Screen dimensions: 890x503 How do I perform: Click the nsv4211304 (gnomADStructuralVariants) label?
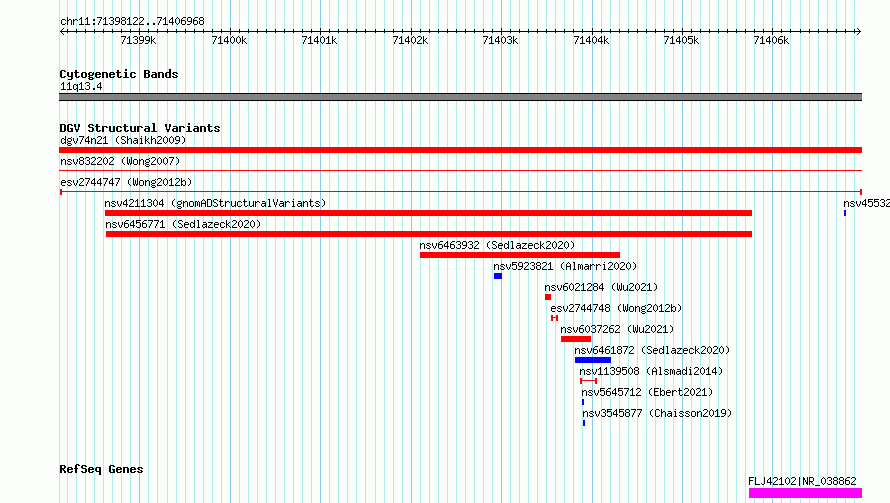click(215, 203)
